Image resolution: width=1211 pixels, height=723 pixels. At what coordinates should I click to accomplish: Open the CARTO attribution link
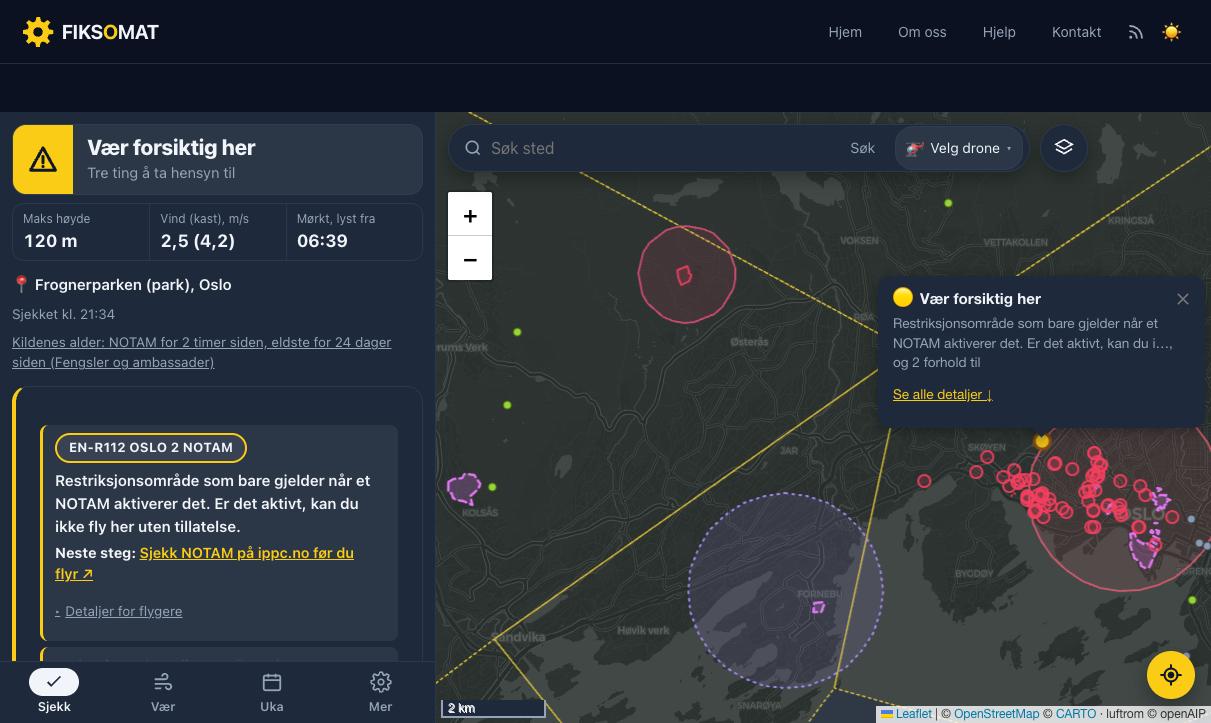tap(1076, 714)
